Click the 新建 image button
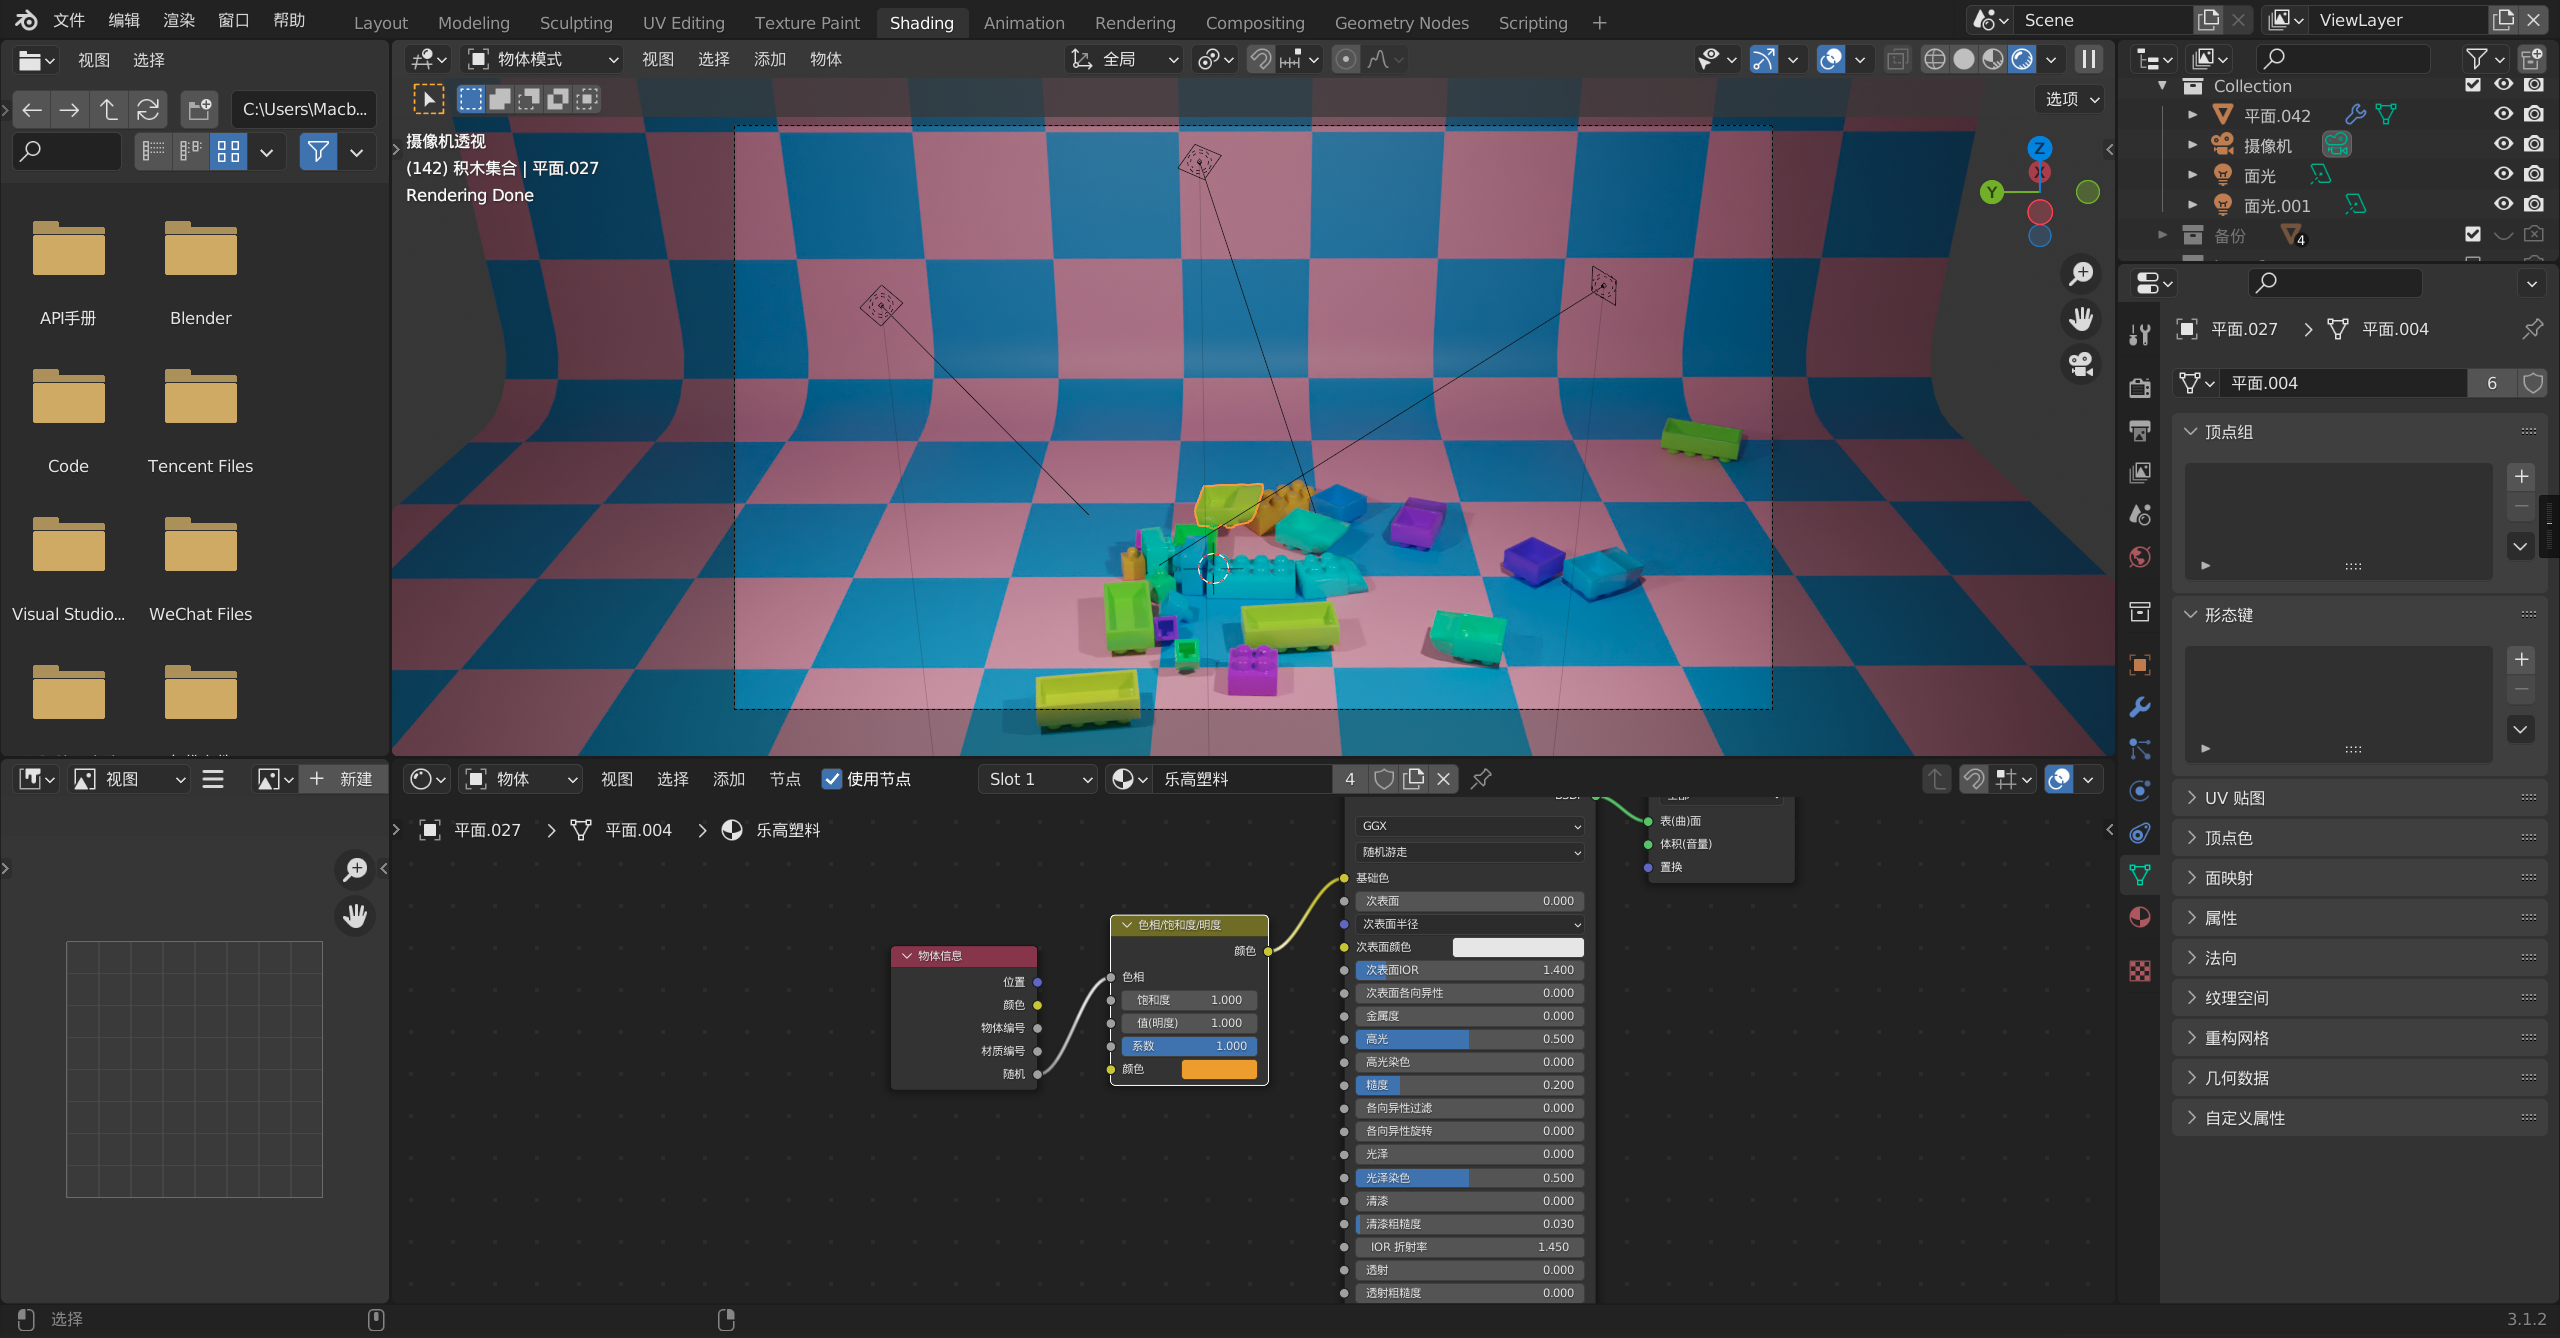Image resolution: width=2560 pixels, height=1338 pixels. pyautogui.click(x=342, y=779)
